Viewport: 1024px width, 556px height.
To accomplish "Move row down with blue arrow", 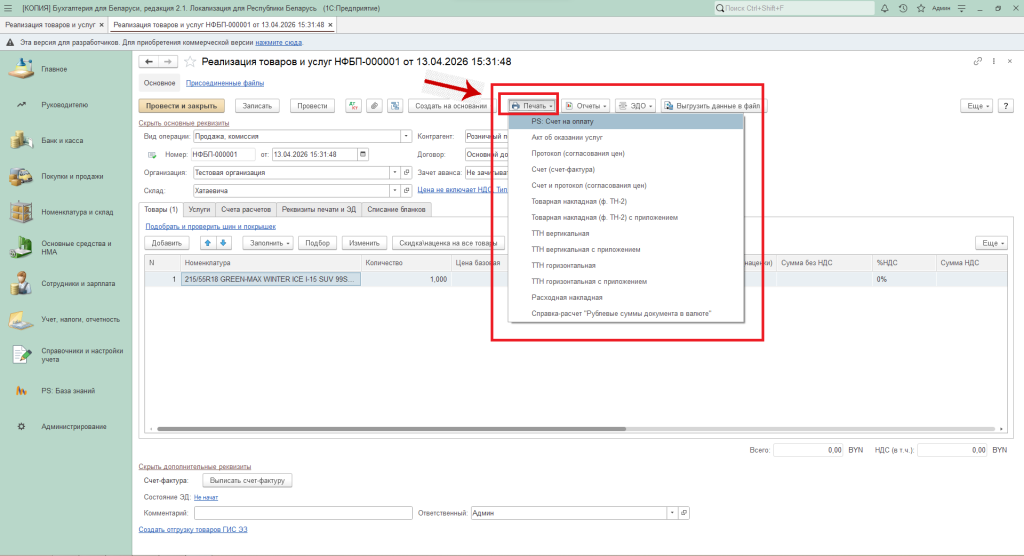I will pos(224,243).
